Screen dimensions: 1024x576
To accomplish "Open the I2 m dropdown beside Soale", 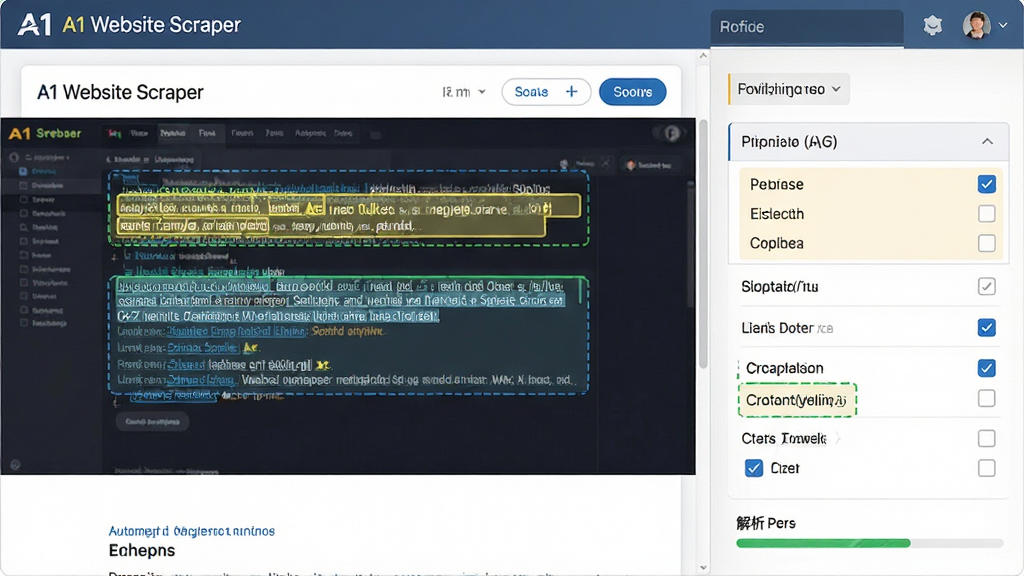I will click(464, 92).
